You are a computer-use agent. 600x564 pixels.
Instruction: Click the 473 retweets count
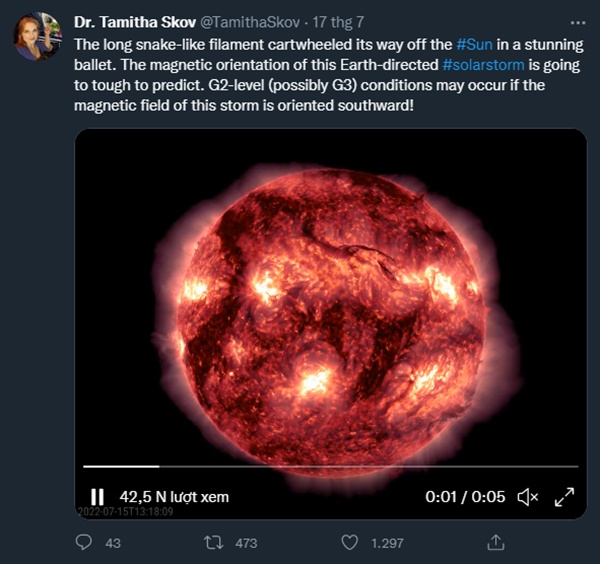(x=245, y=543)
